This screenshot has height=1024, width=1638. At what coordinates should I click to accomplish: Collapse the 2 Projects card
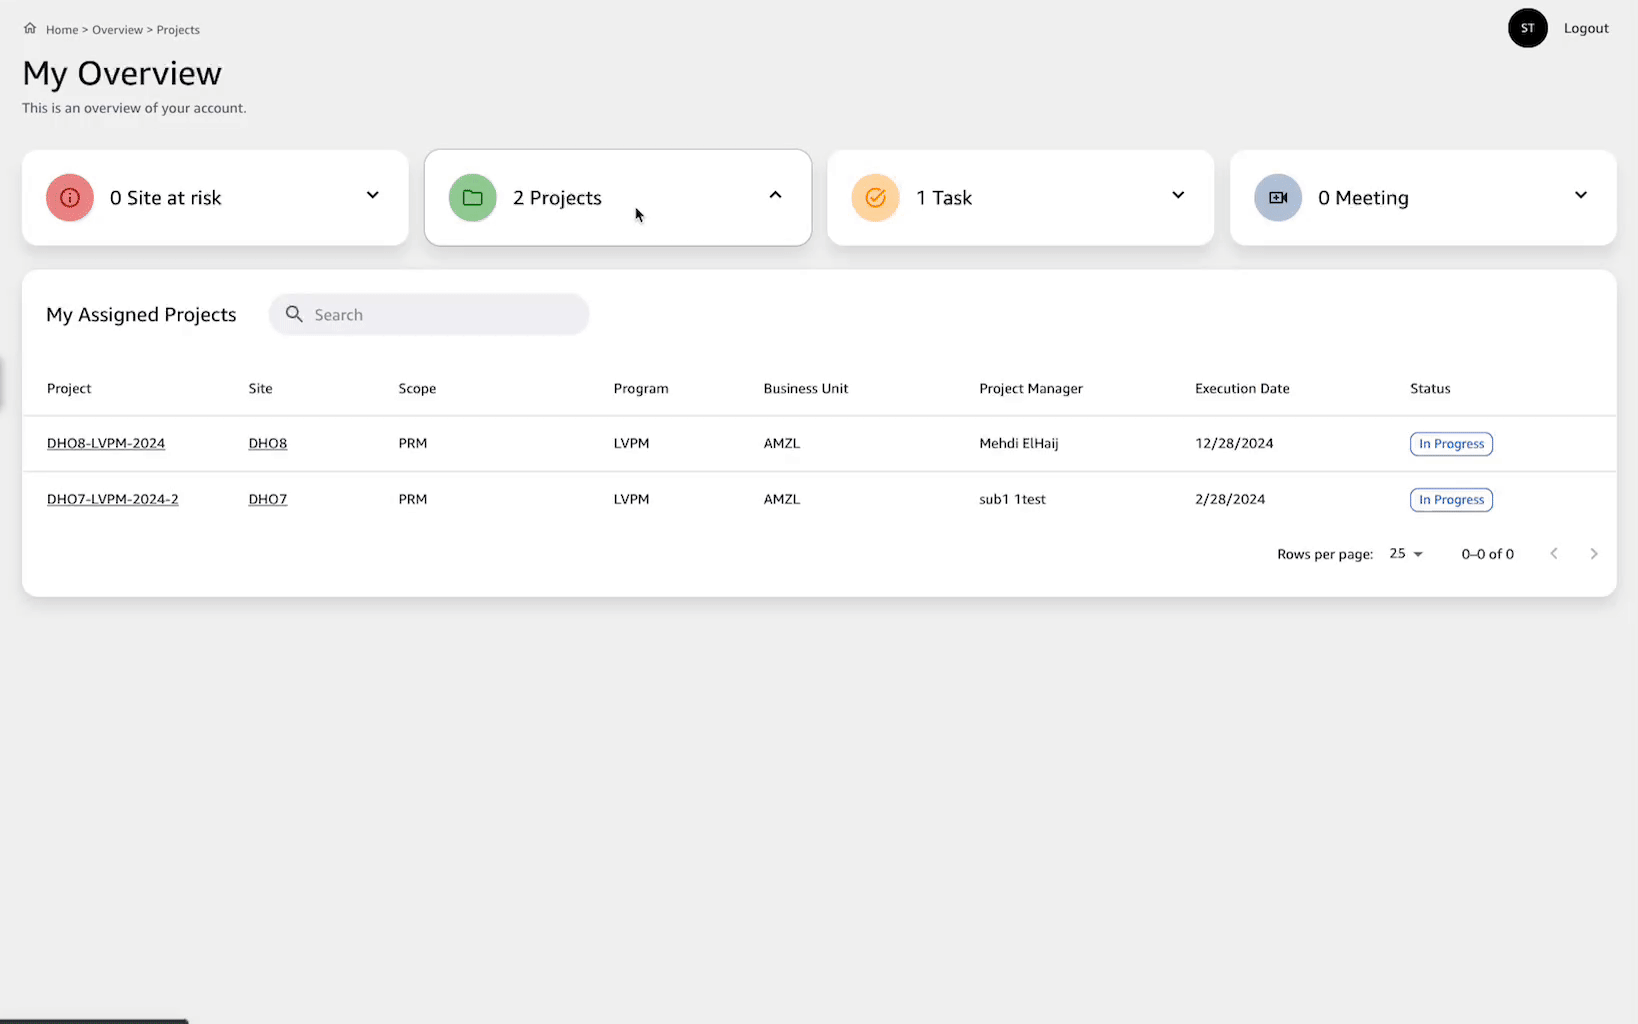point(775,195)
